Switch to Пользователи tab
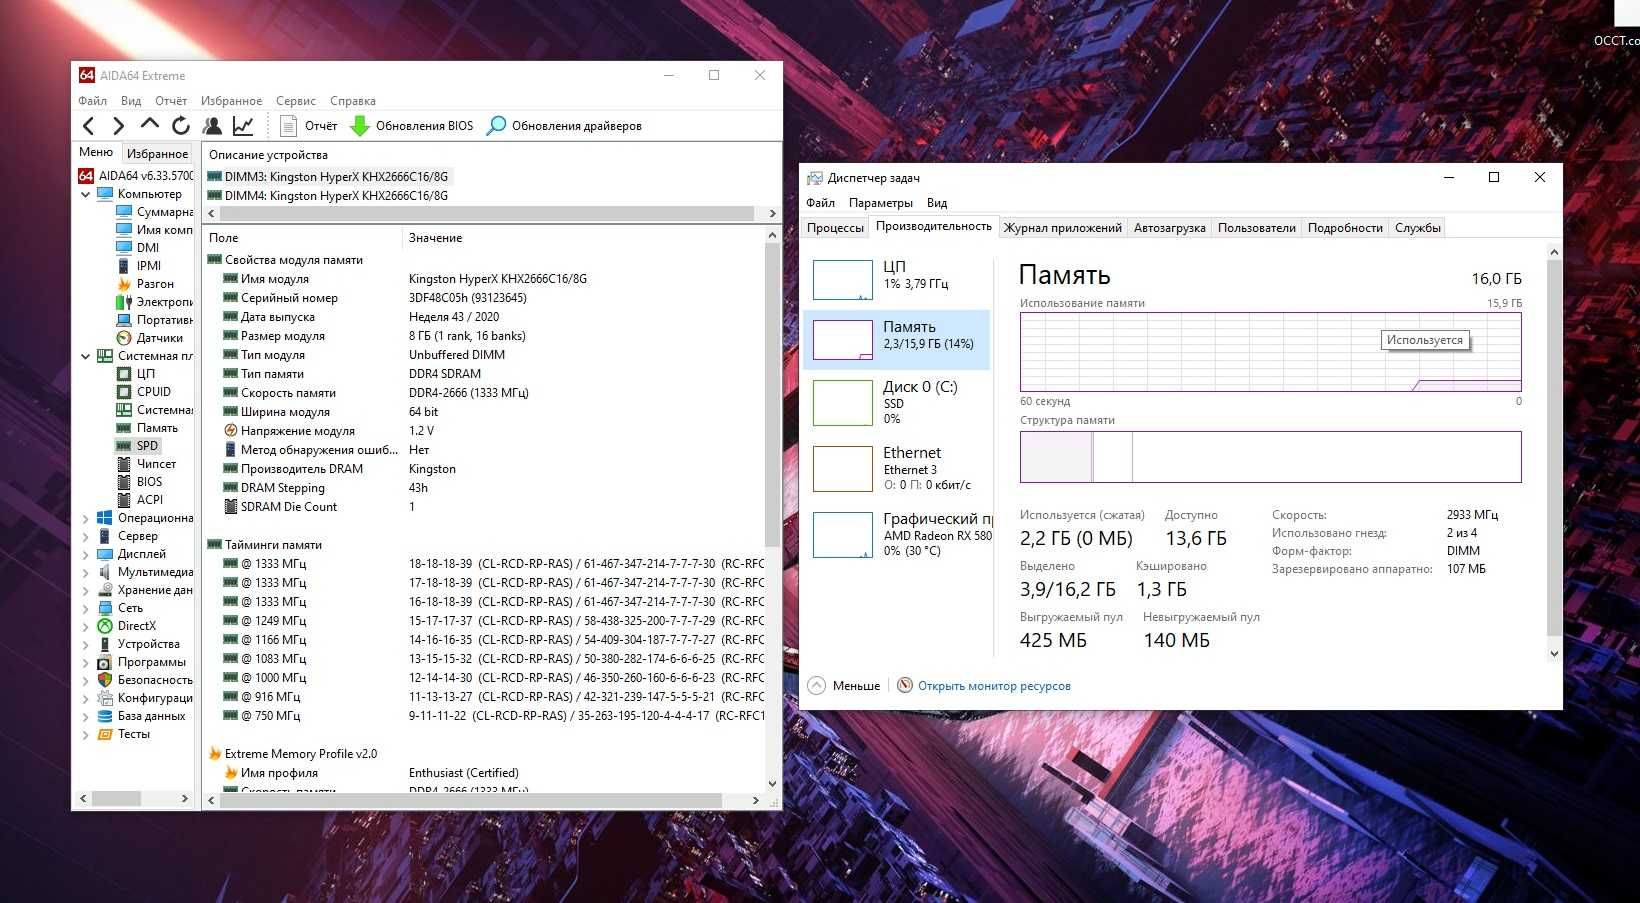 tap(1257, 228)
